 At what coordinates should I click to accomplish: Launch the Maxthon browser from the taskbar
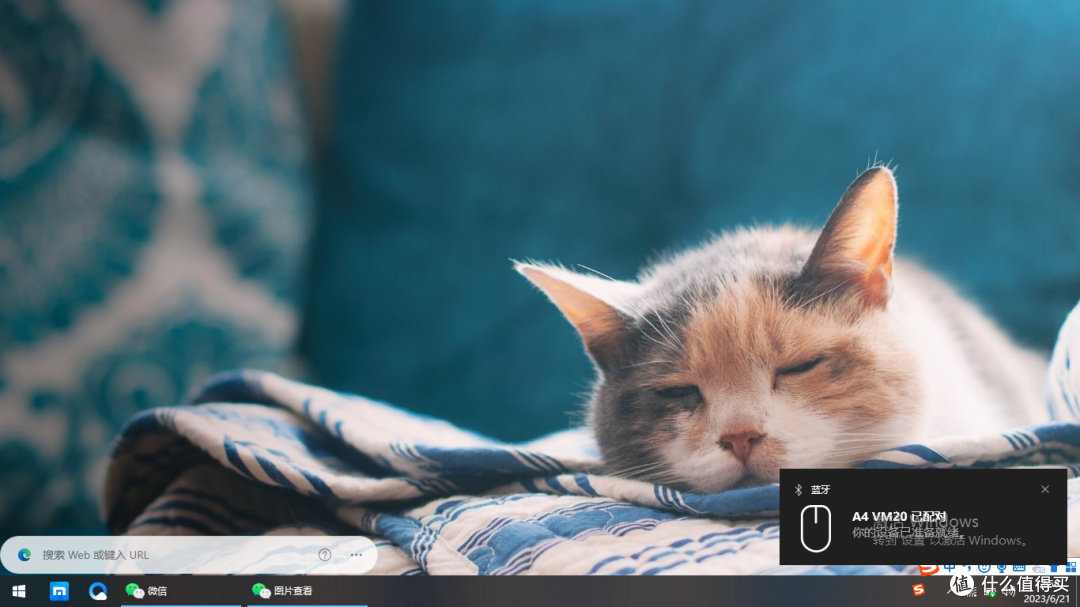click(59, 591)
